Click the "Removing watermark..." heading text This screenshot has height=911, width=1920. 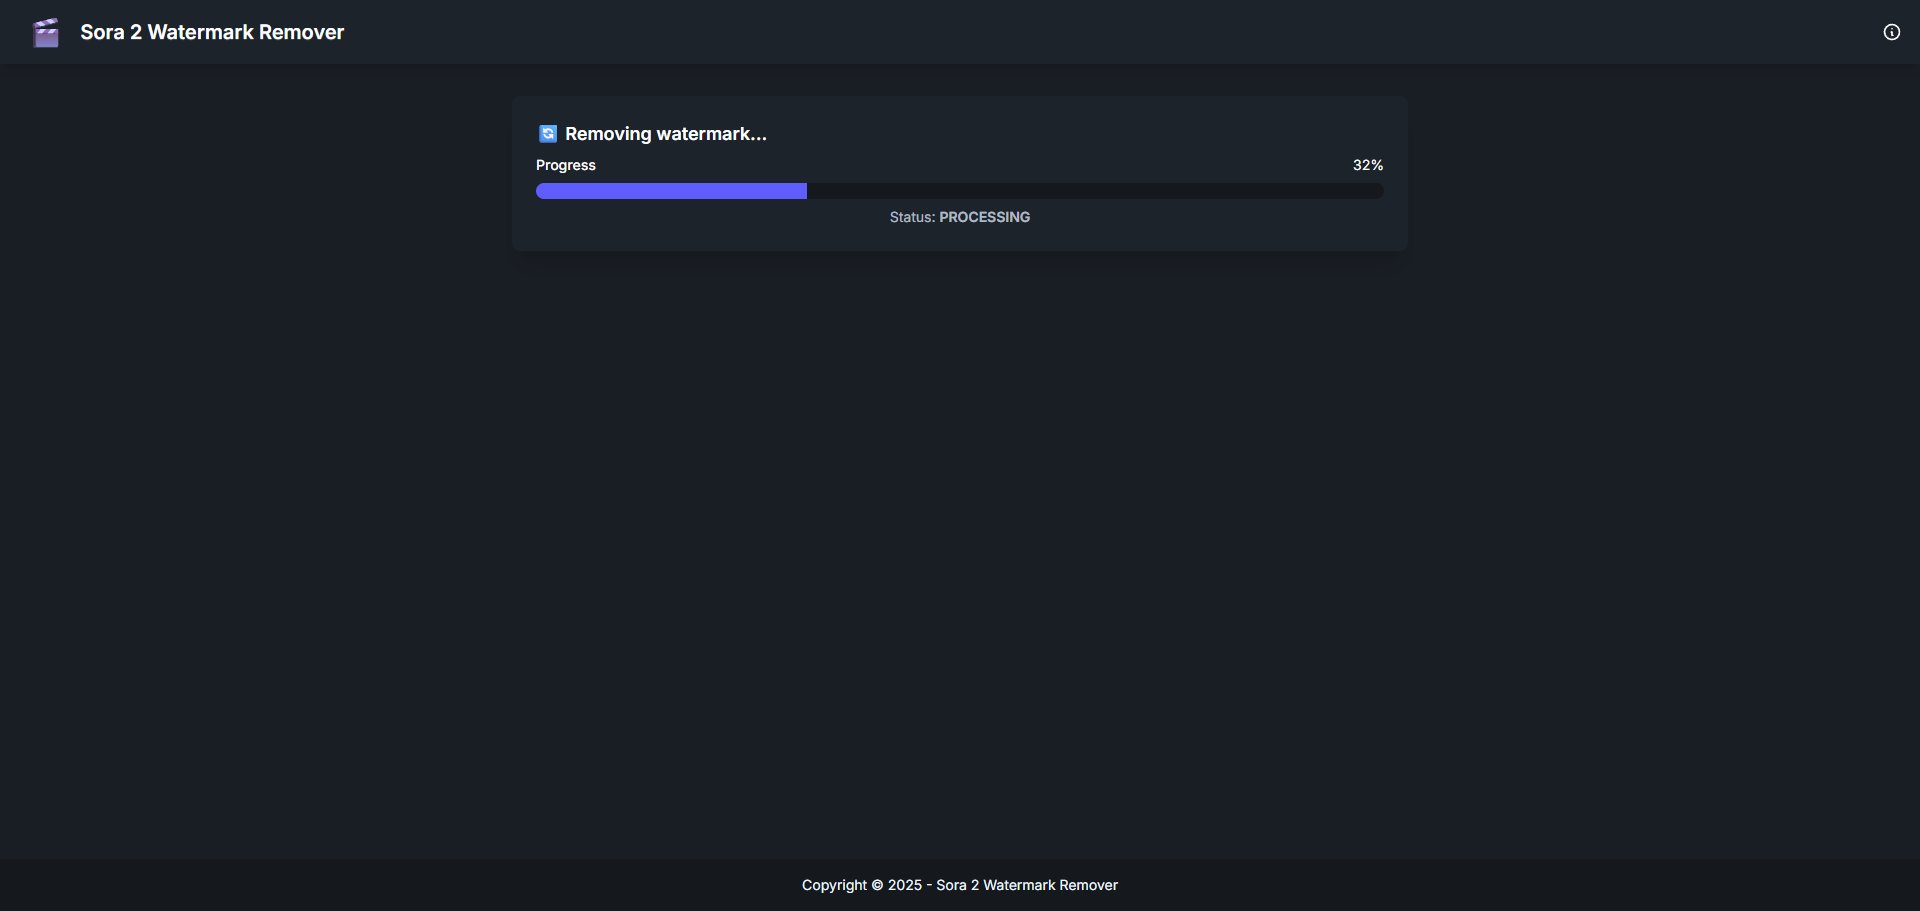pos(666,134)
